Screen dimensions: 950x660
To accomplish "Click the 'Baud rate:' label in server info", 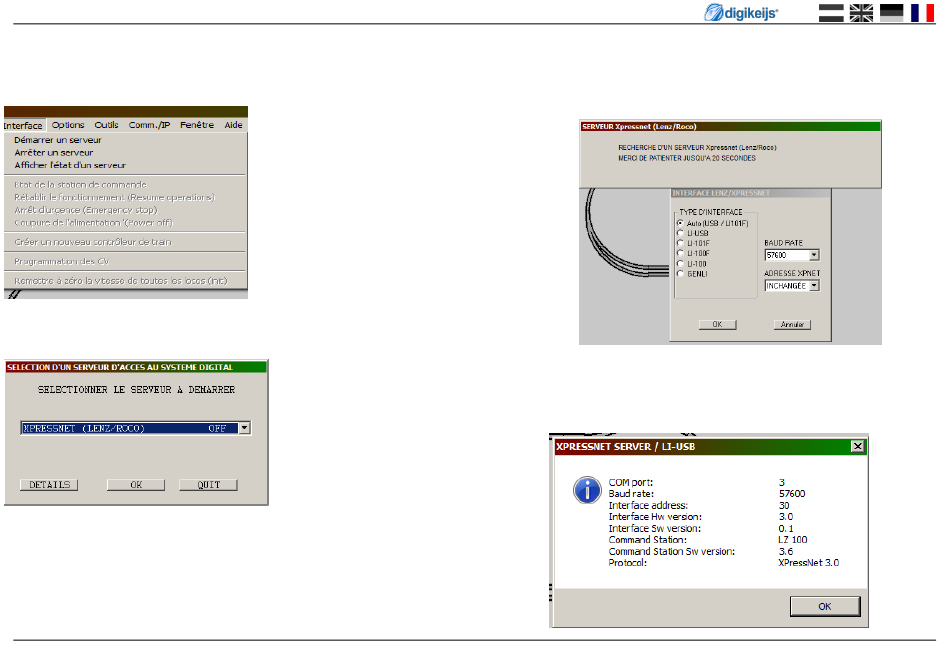I will coord(631,494).
